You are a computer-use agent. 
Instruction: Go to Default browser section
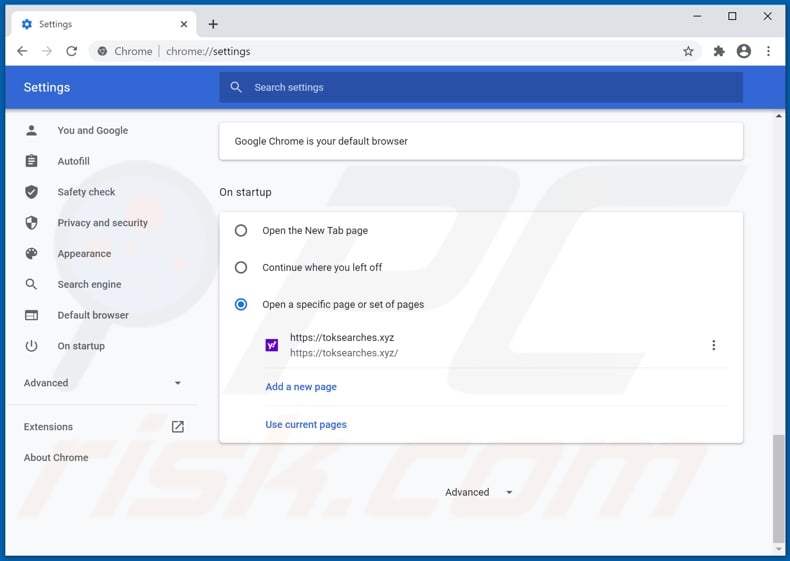pyautogui.click(x=93, y=315)
